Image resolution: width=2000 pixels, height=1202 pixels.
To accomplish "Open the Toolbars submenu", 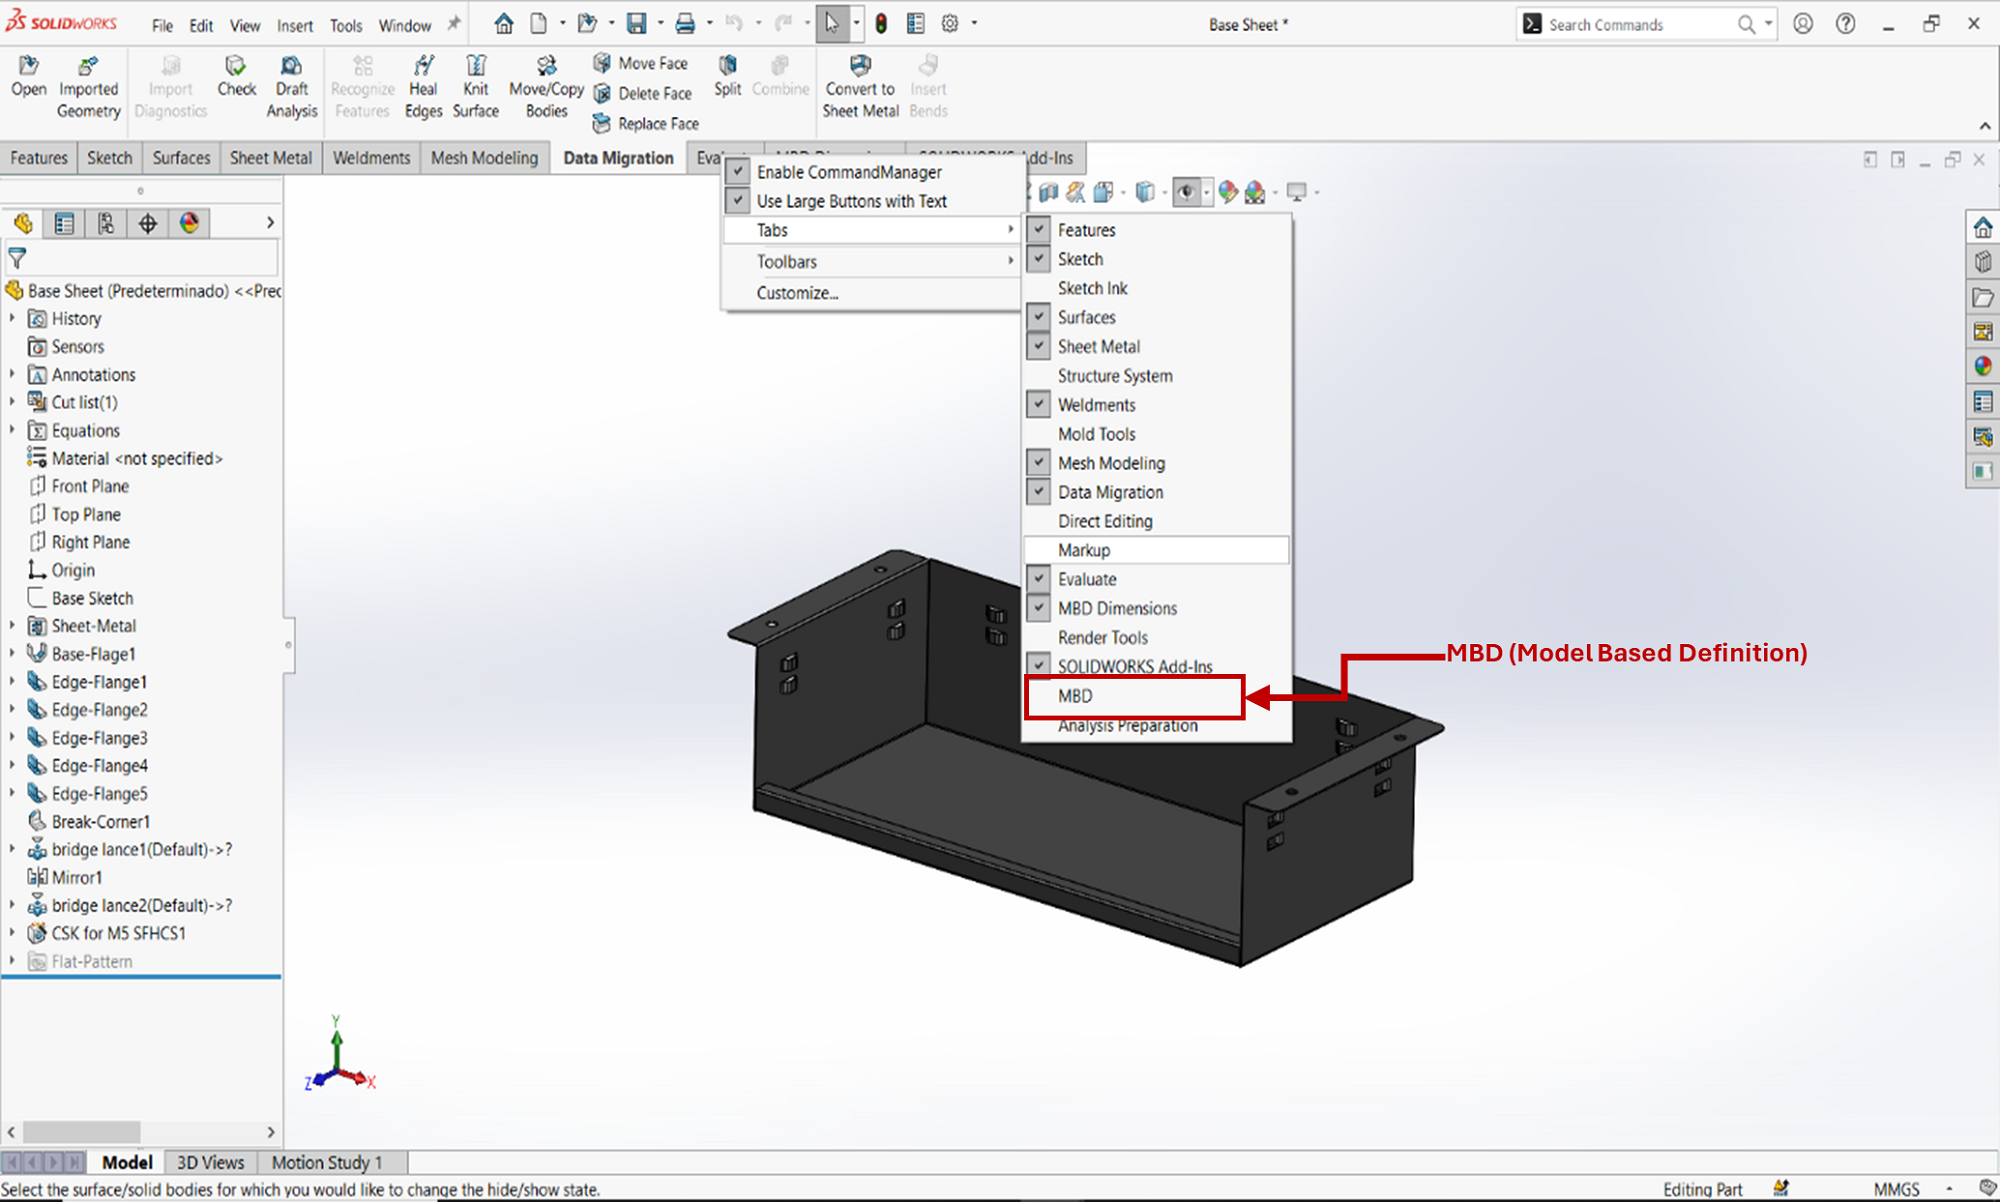I will tap(787, 262).
